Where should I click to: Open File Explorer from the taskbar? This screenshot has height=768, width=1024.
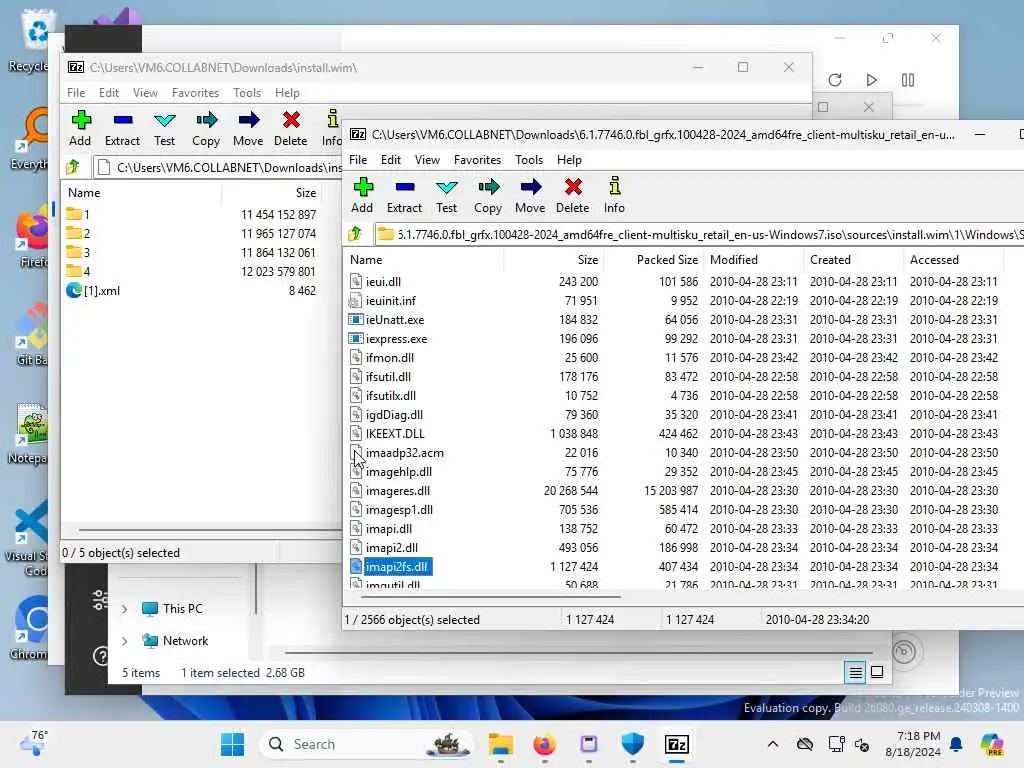click(500, 744)
